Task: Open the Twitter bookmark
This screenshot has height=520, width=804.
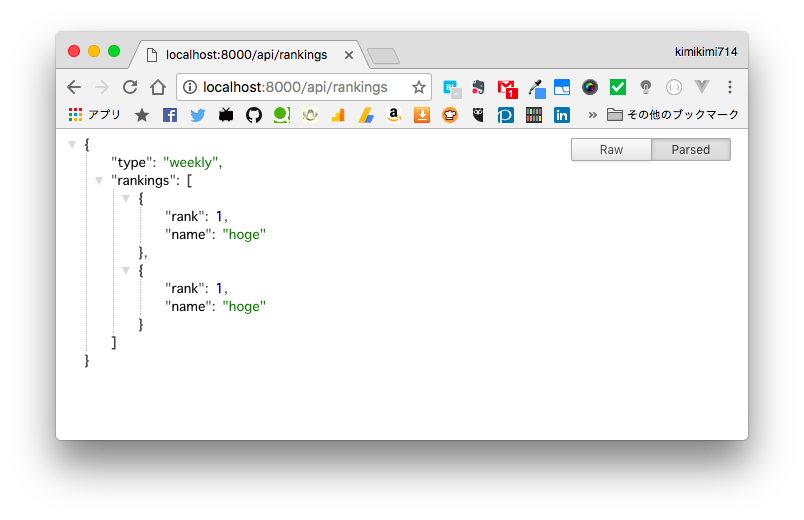Action: (198, 115)
